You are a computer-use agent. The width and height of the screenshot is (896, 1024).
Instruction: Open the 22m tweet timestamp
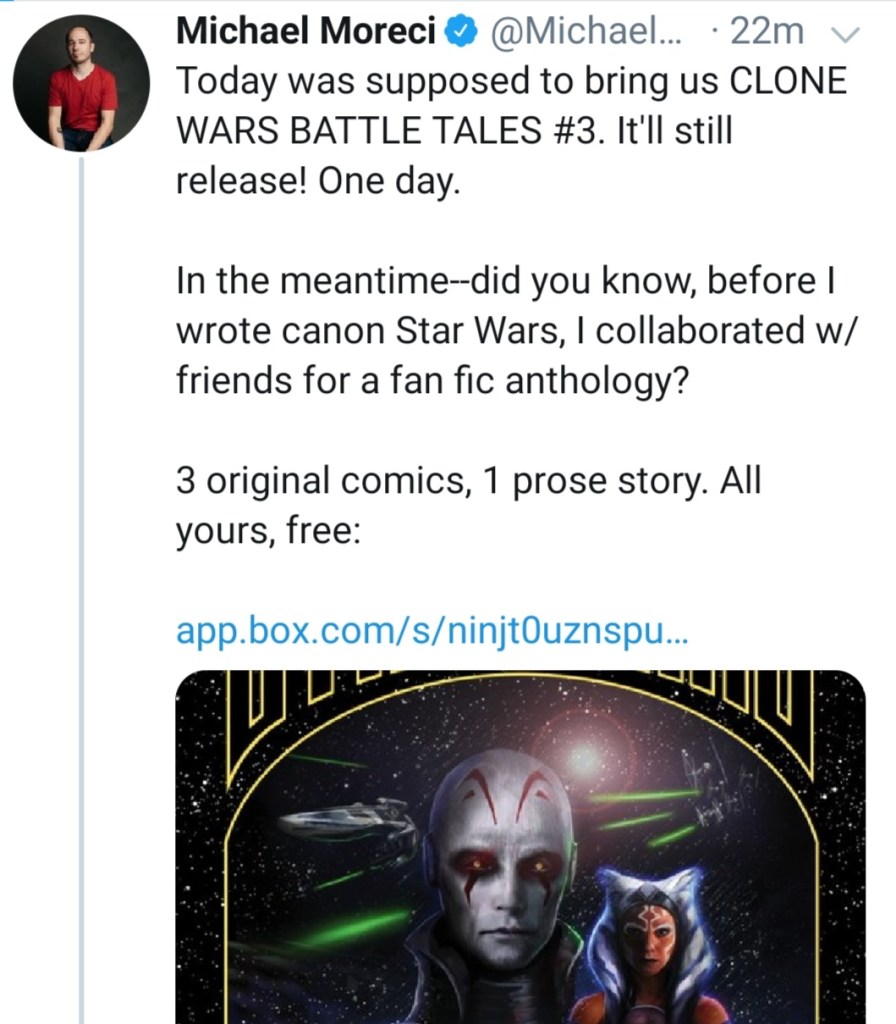(x=765, y=32)
